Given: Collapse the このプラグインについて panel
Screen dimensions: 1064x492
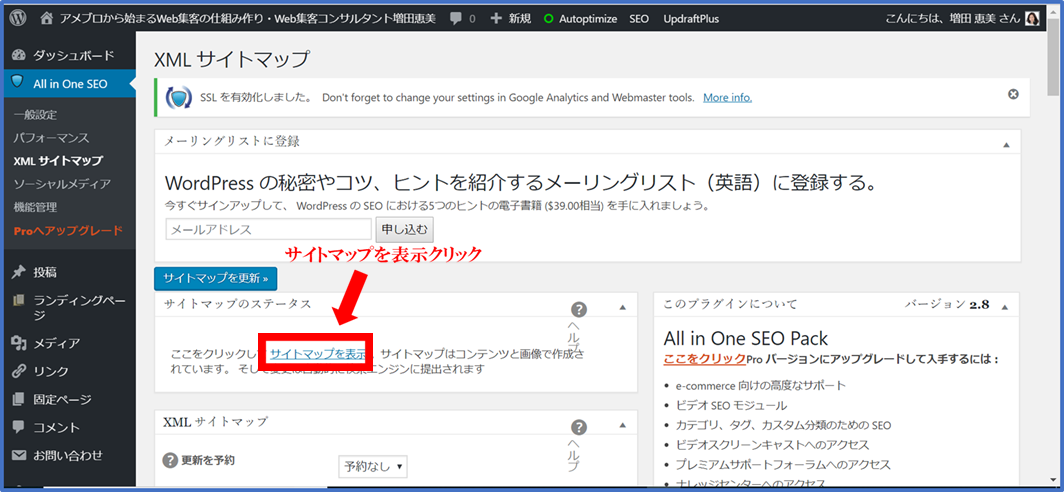Looking at the screenshot, I should click(1005, 307).
